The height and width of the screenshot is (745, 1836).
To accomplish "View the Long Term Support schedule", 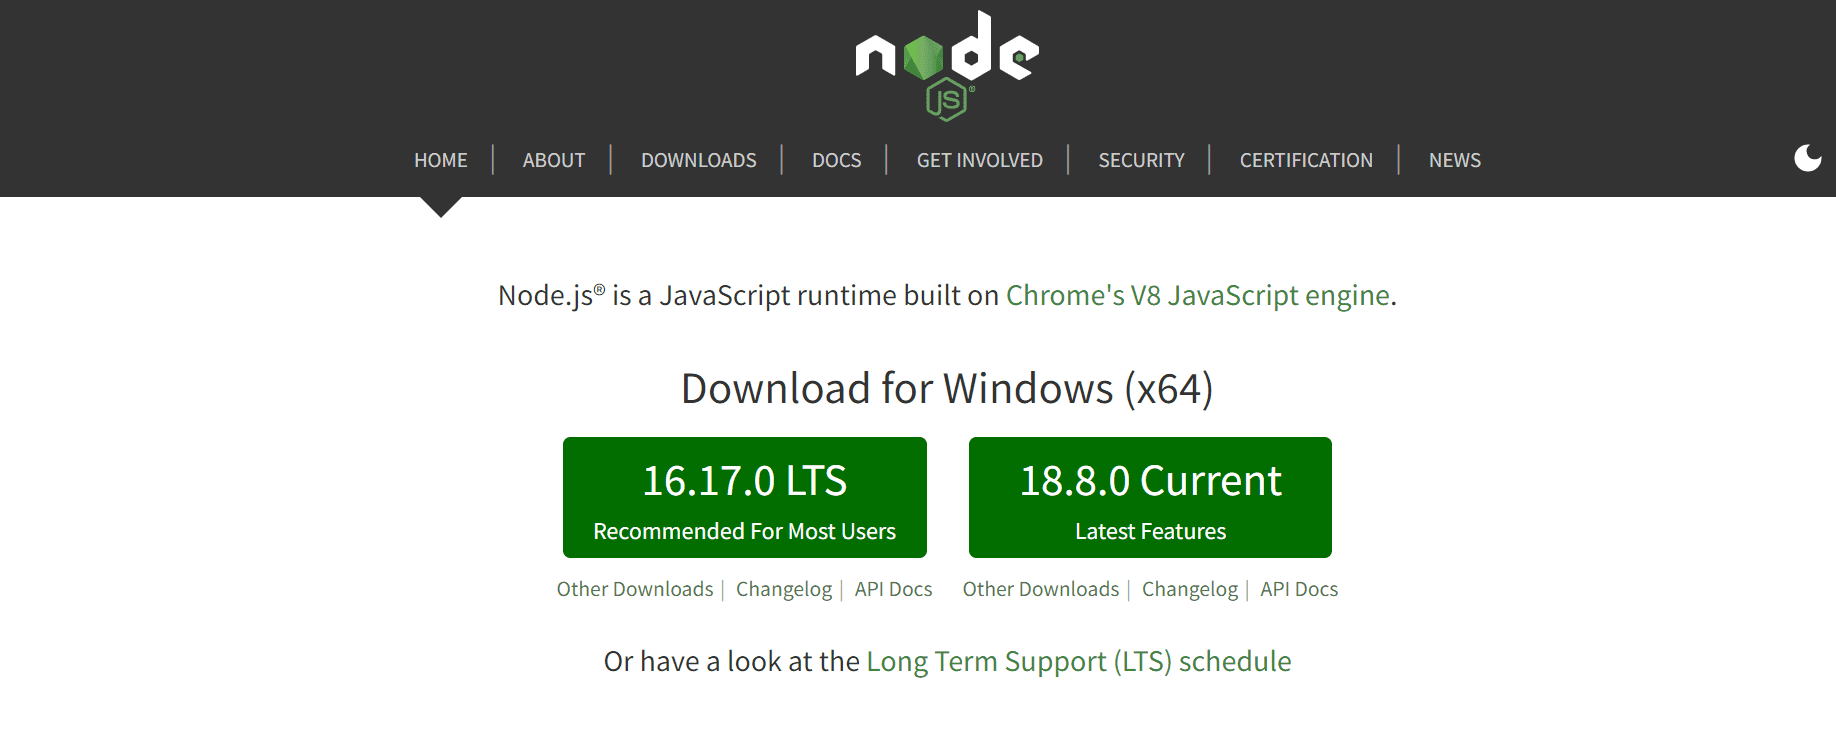I will (x=1078, y=661).
